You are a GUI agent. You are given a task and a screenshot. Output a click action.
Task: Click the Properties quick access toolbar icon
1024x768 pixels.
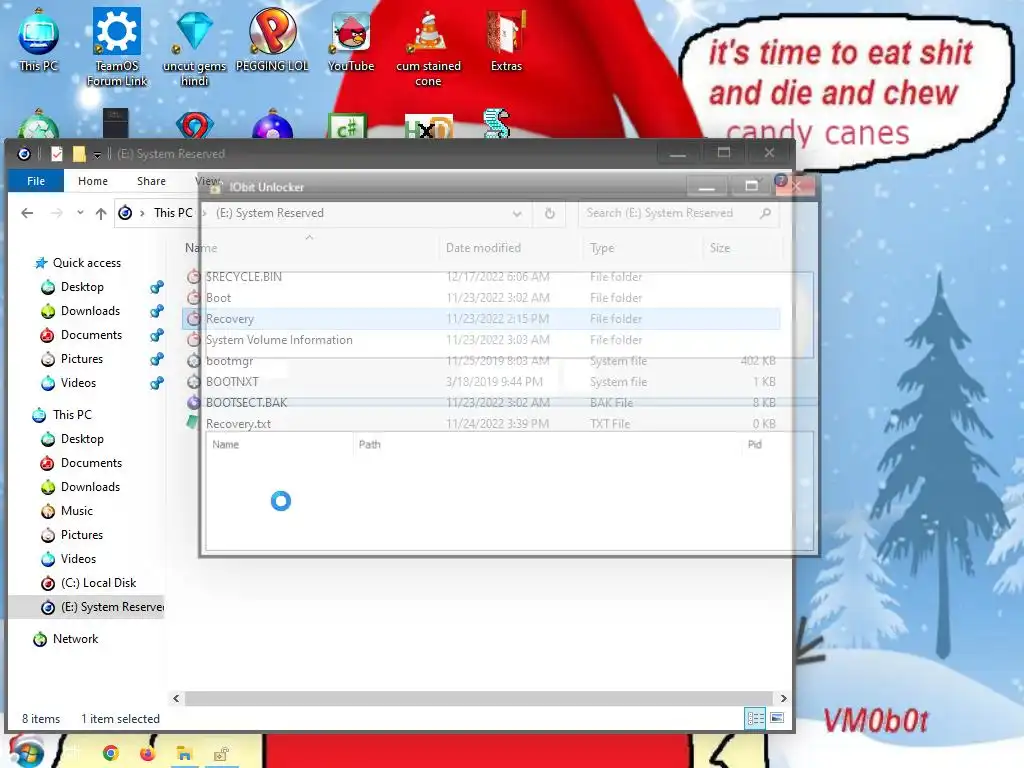tap(57, 153)
